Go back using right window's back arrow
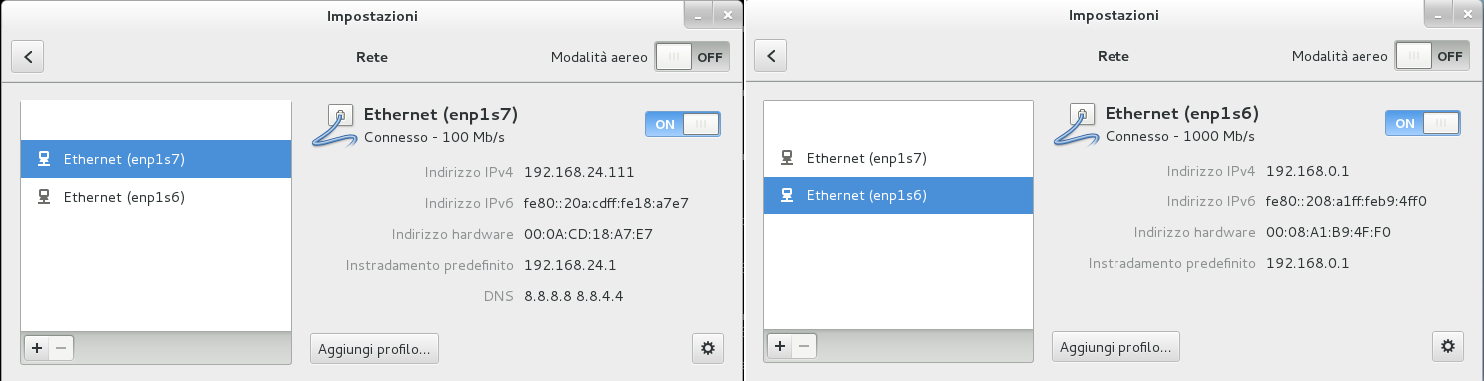The height and width of the screenshot is (381, 1484). (x=770, y=57)
